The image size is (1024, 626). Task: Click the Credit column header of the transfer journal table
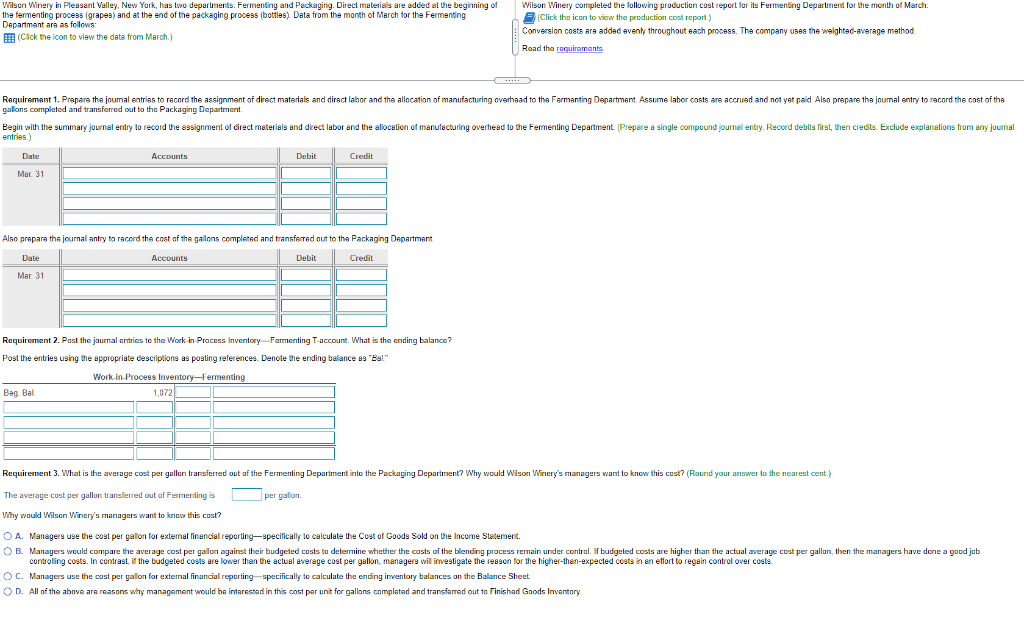click(x=361, y=258)
